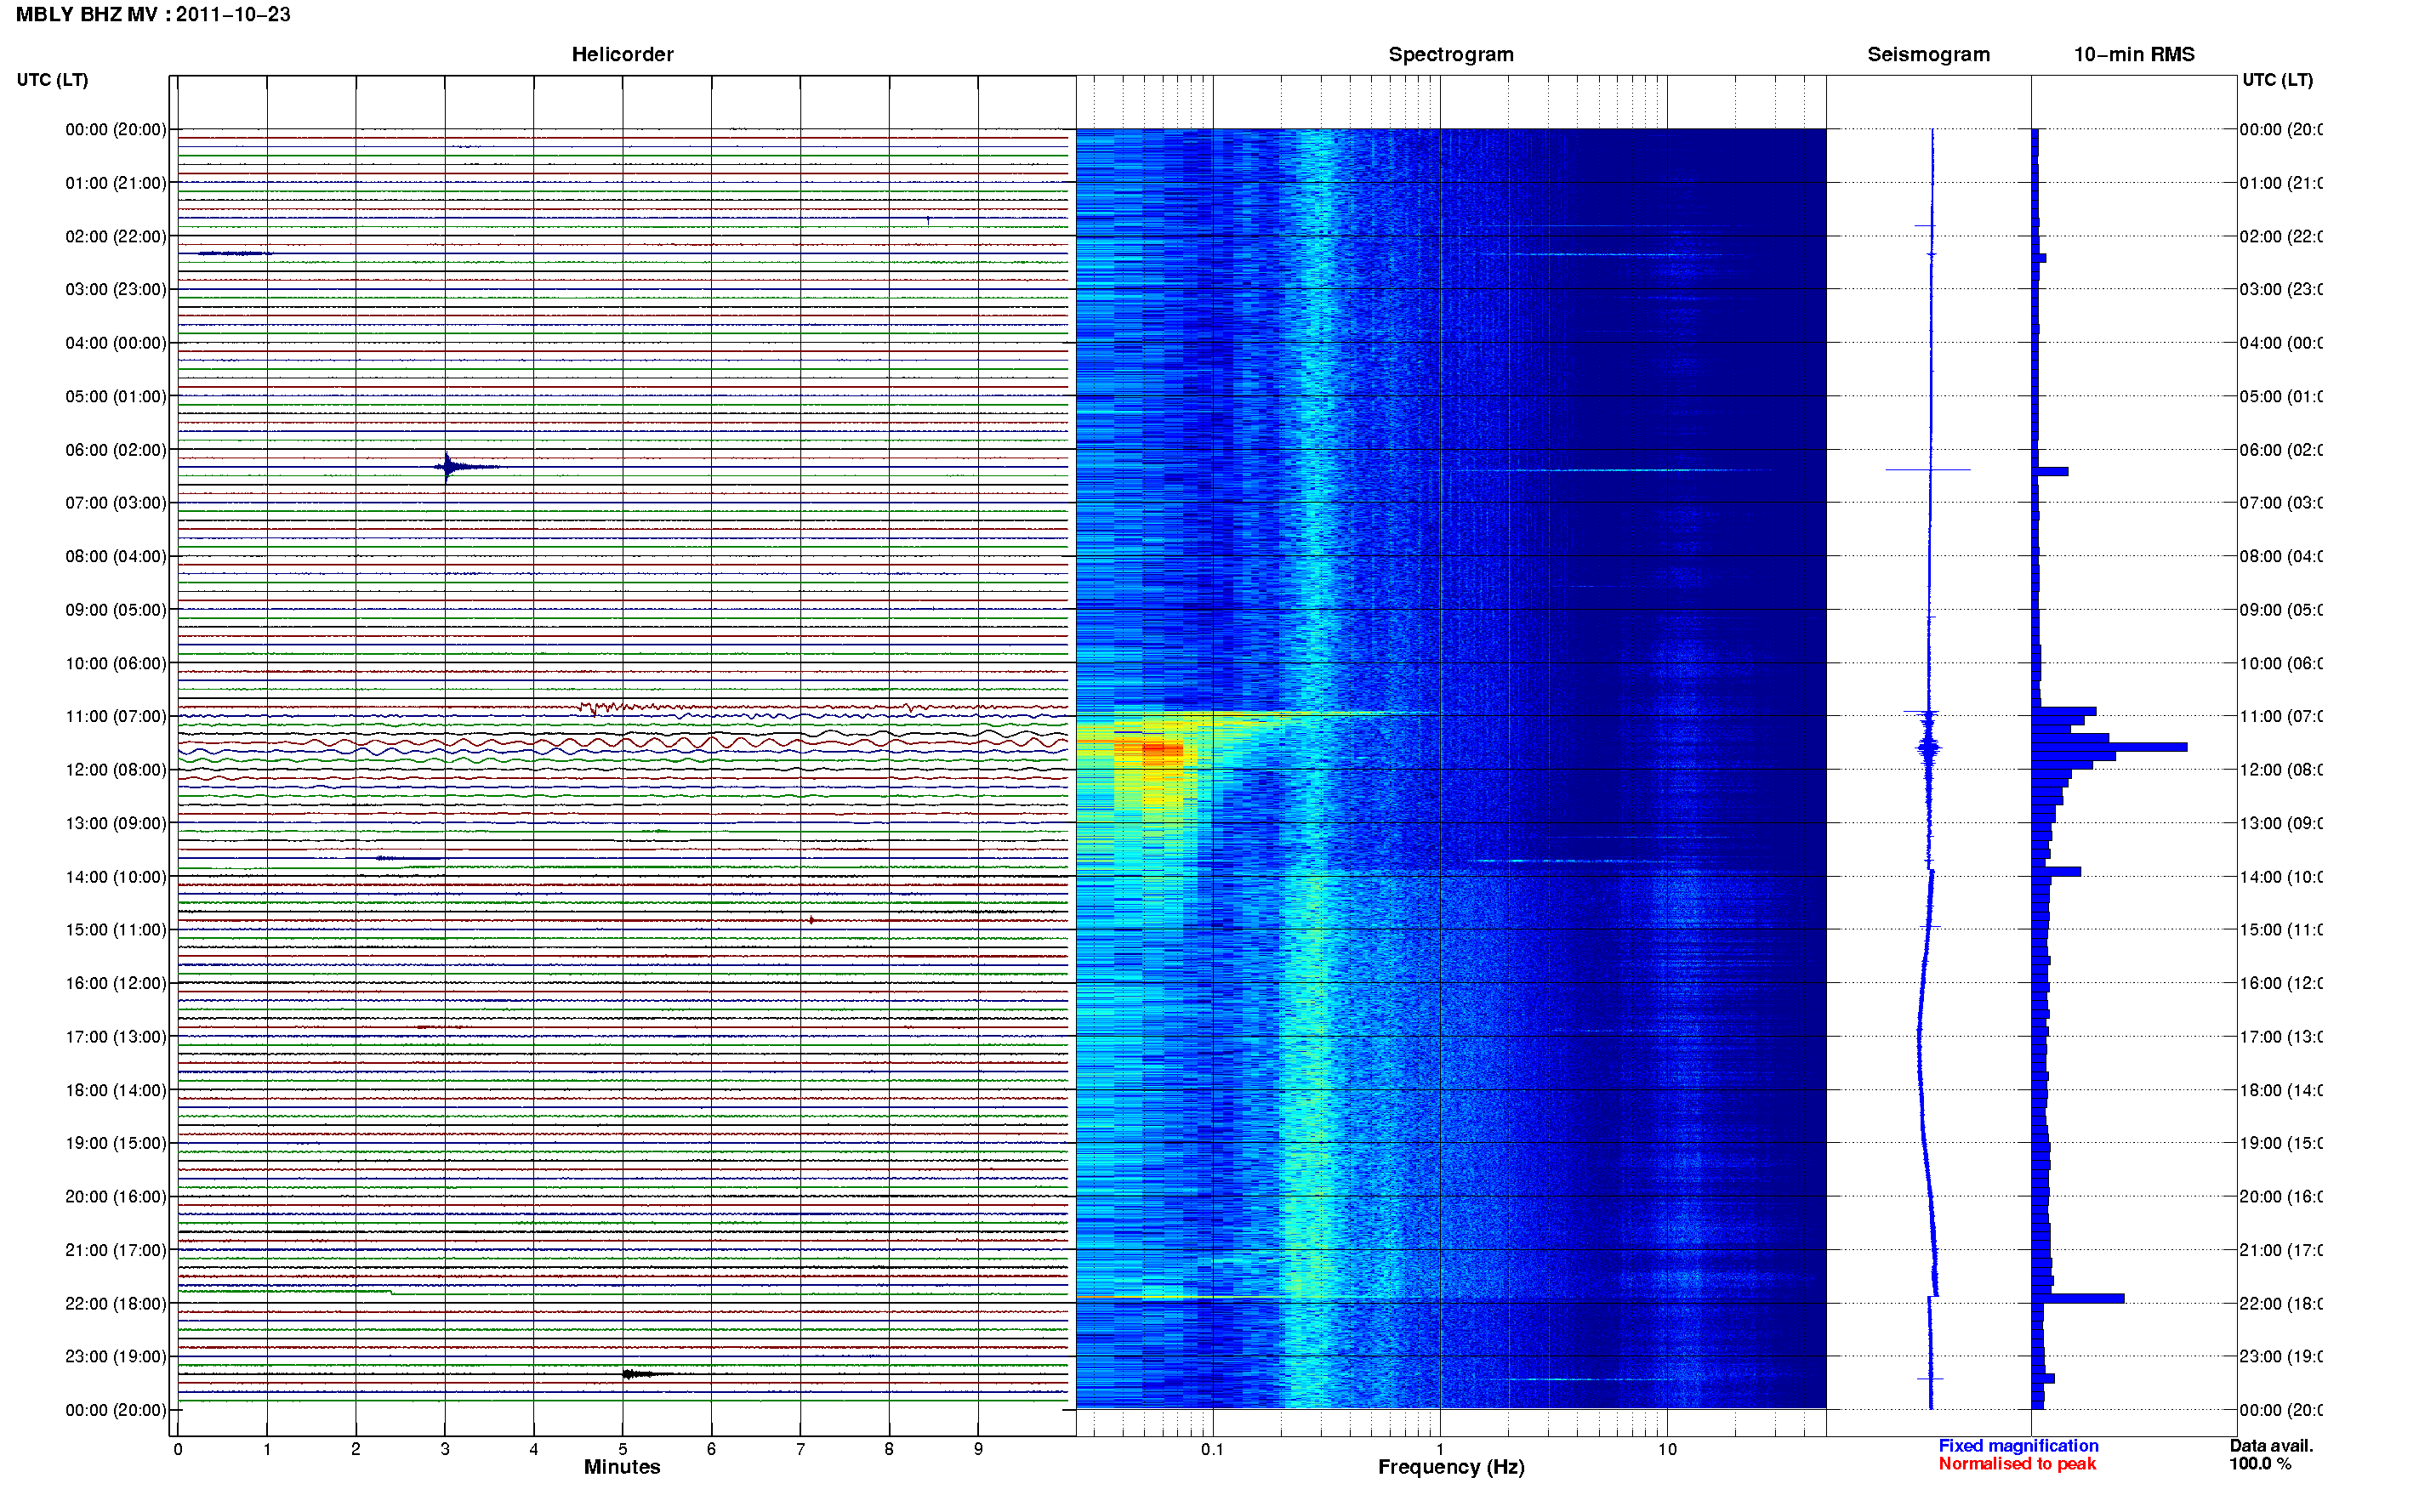Screen dimensions: 2419x1512
Task: Click the "10-min RMS" panel heading
Action: 2133,55
